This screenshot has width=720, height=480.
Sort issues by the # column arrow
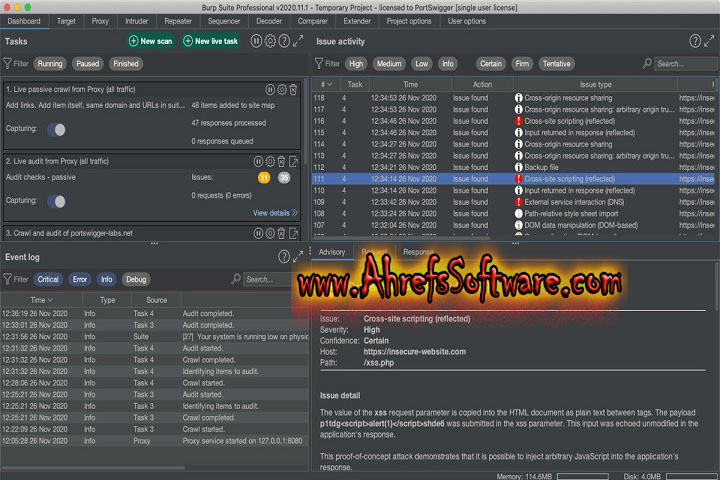(329, 85)
